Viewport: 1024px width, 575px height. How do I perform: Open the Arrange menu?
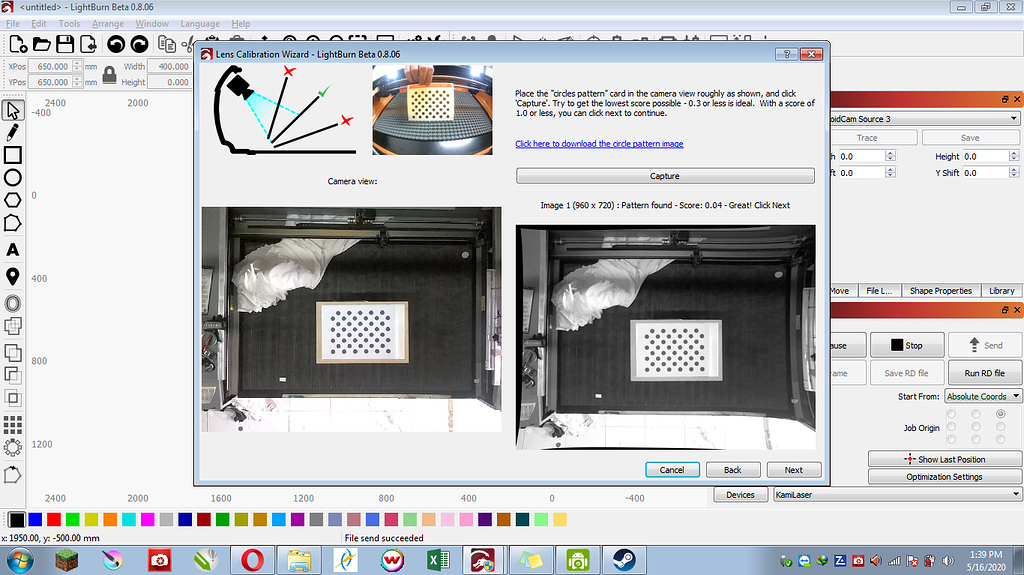click(108, 24)
